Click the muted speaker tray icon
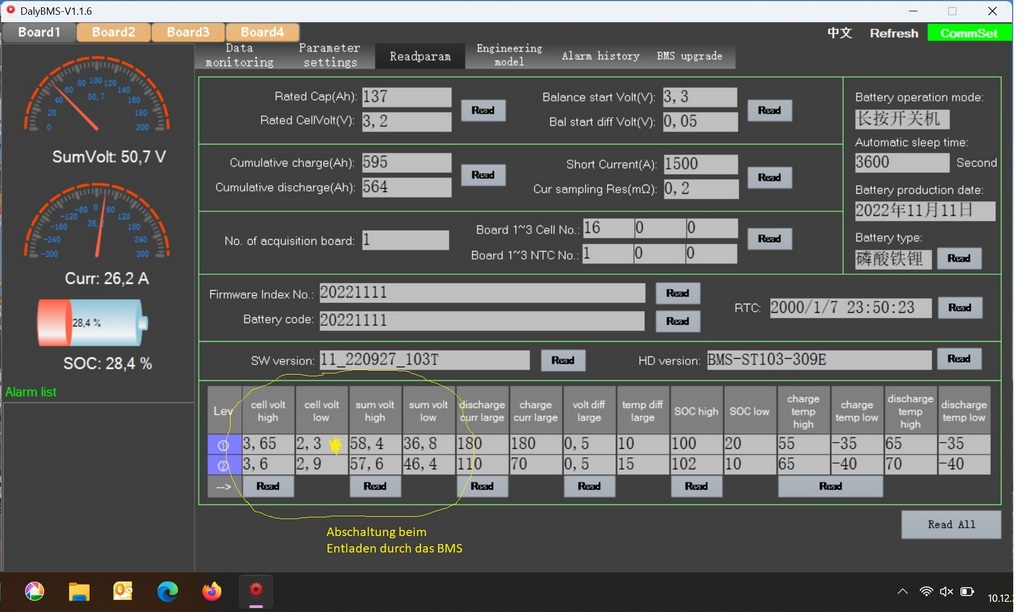 [x=946, y=592]
